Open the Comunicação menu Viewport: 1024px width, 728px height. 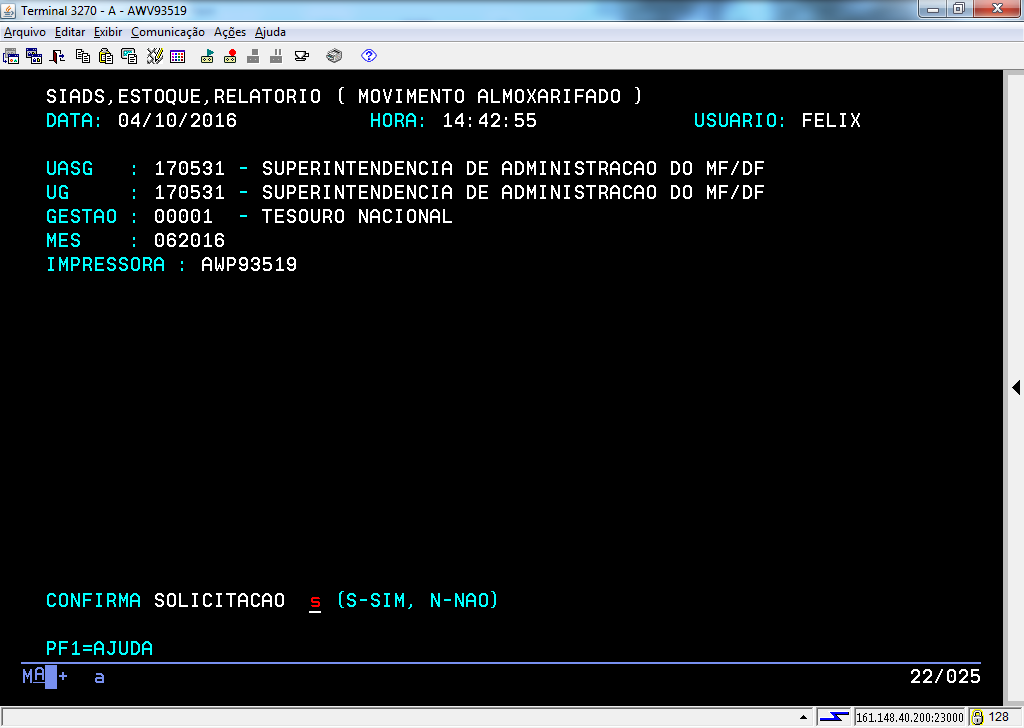pyautogui.click(x=168, y=32)
